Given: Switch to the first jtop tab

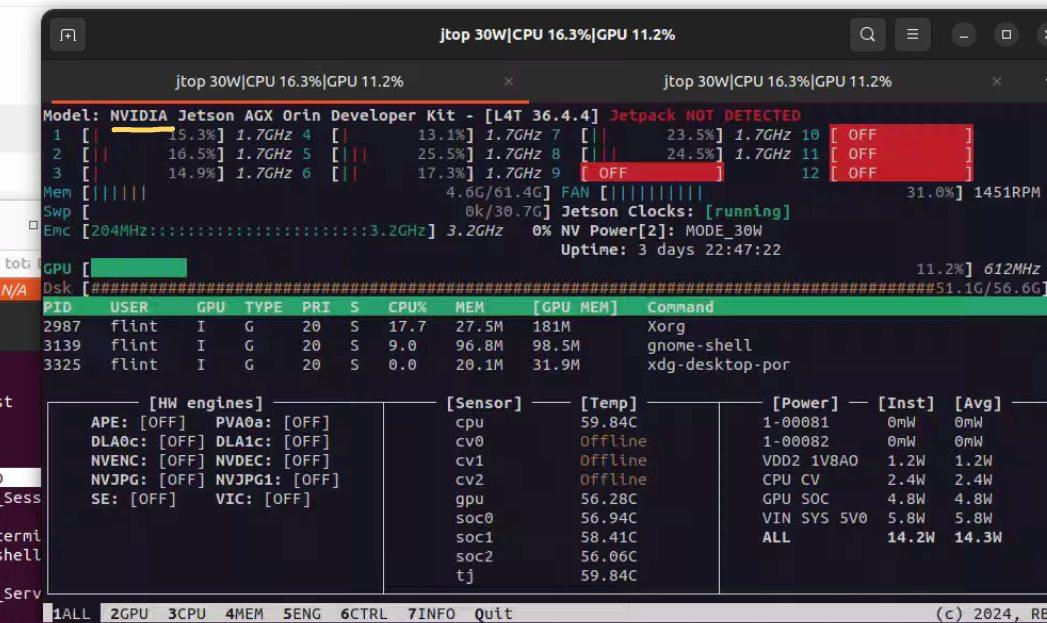Looking at the screenshot, I should click(x=289, y=81).
